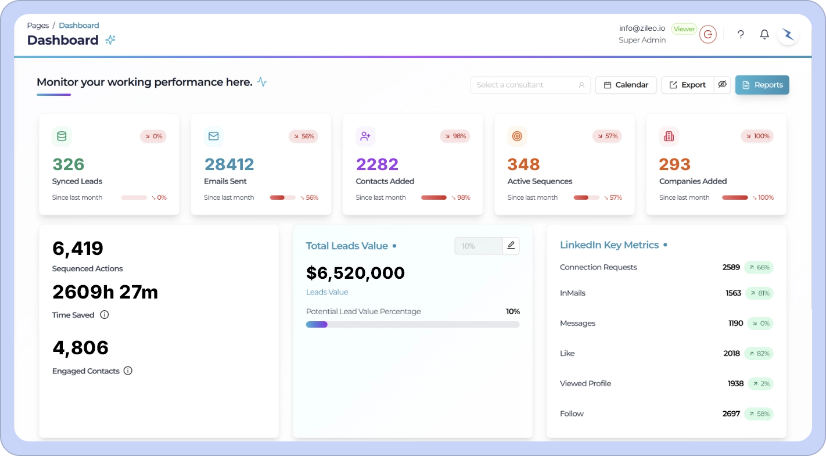
Task: Click the Synced Leads database icon
Action: (x=62, y=136)
